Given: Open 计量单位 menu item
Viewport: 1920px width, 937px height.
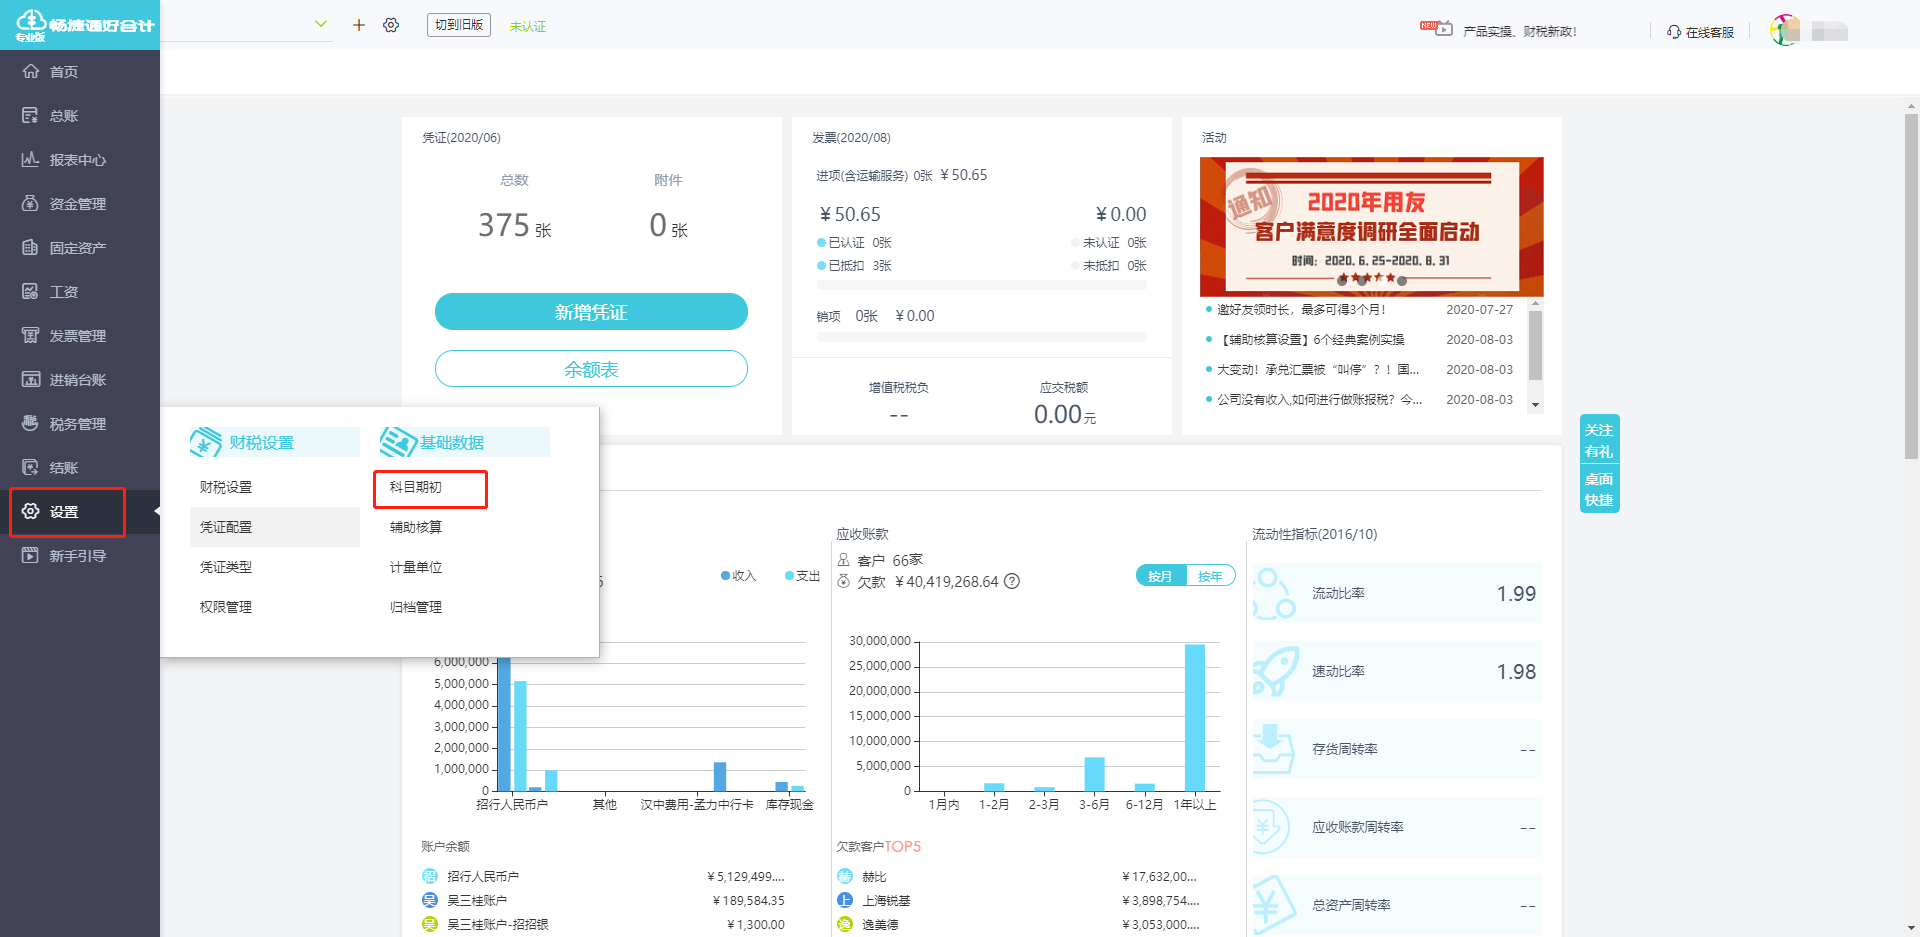Looking at the screenshot, I should point(416,567).
